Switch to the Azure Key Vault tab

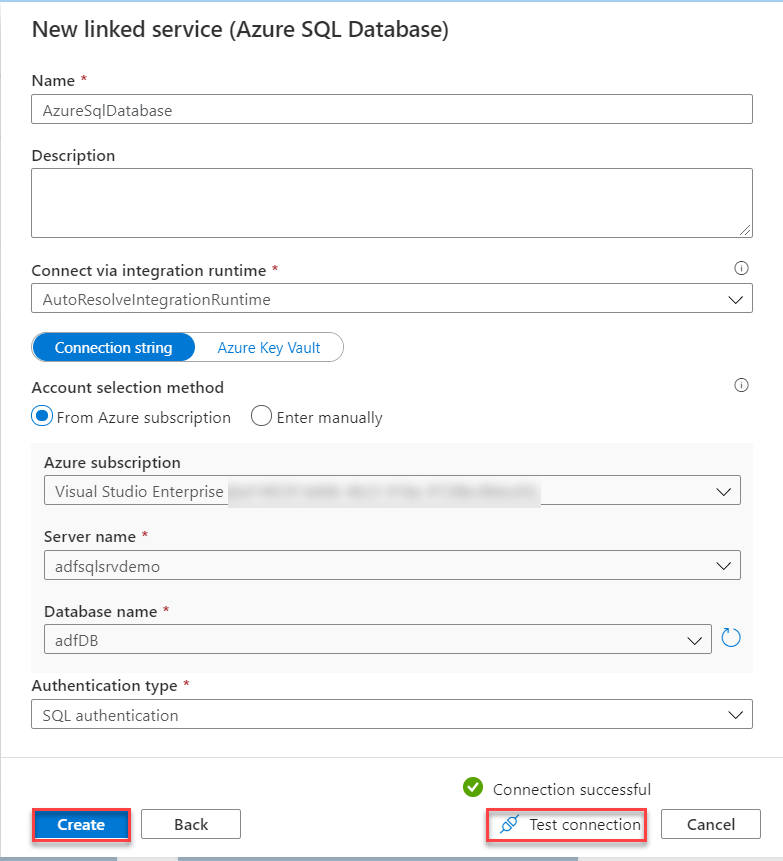(268, 347)
